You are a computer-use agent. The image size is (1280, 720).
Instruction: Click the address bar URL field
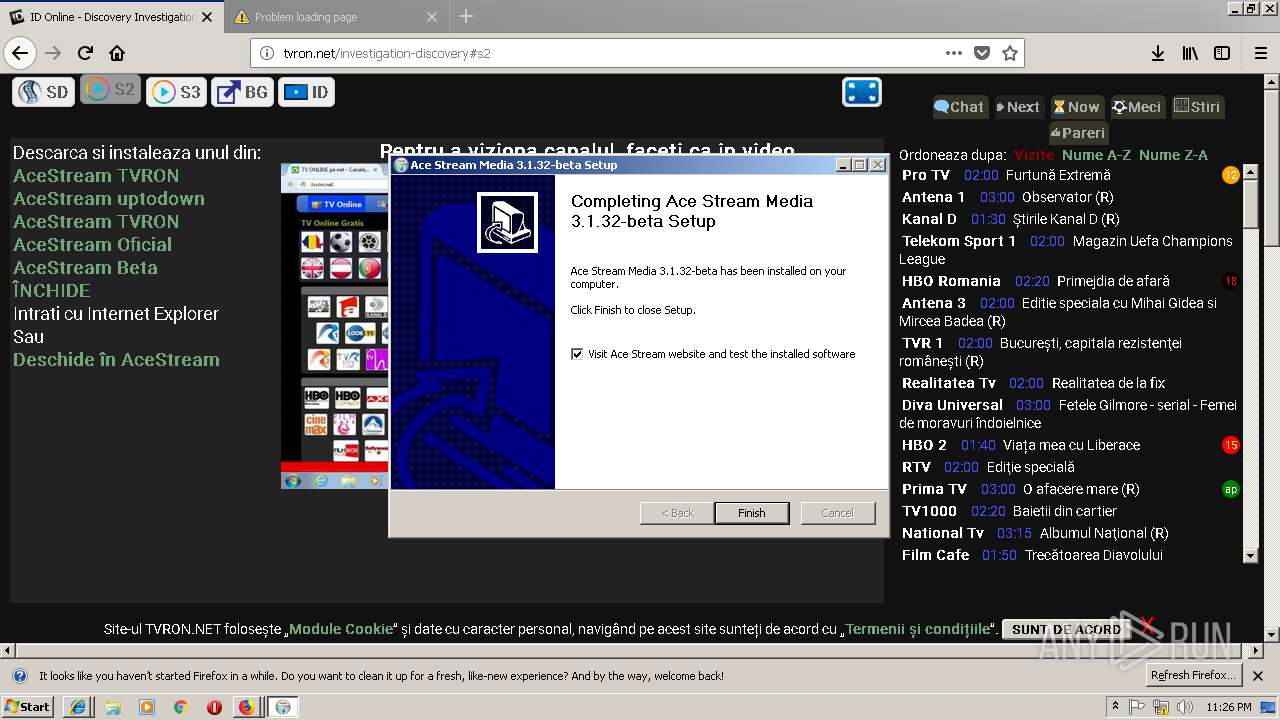[610, 53]
